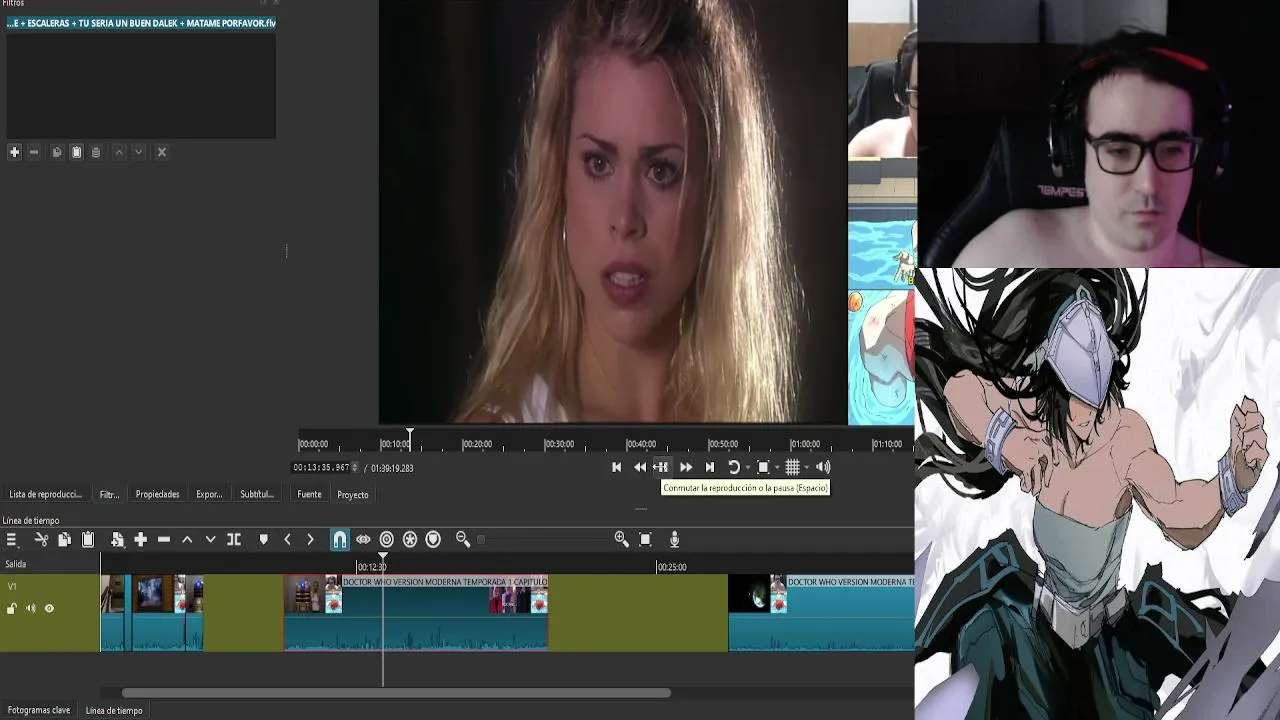Cut the clip with the scissors icon
Image resolution: width=1280 pixels, height=720 pixels.
point(41,540)
